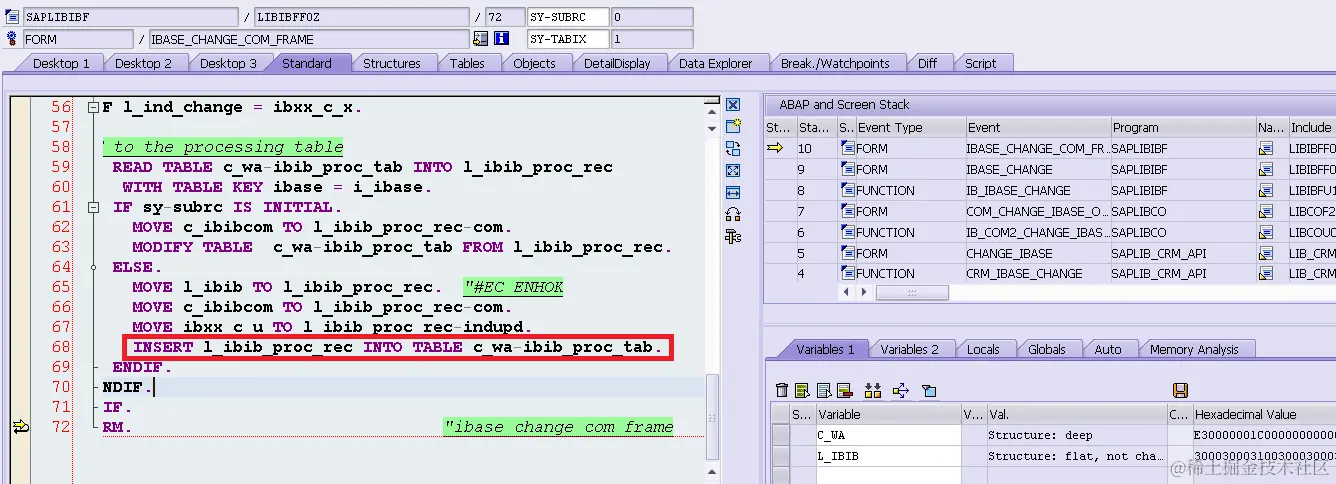
Task: Open the Break./Watchpoints tab
Action: click(x=835, y=63)
